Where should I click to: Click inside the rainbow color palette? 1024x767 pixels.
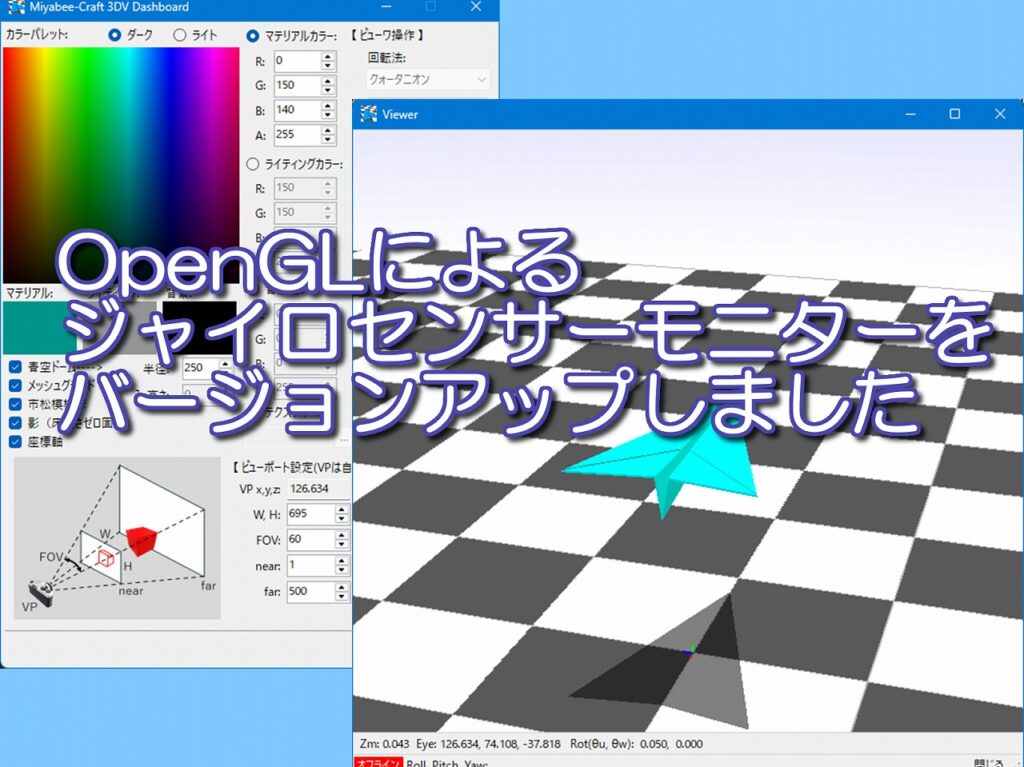121,165
